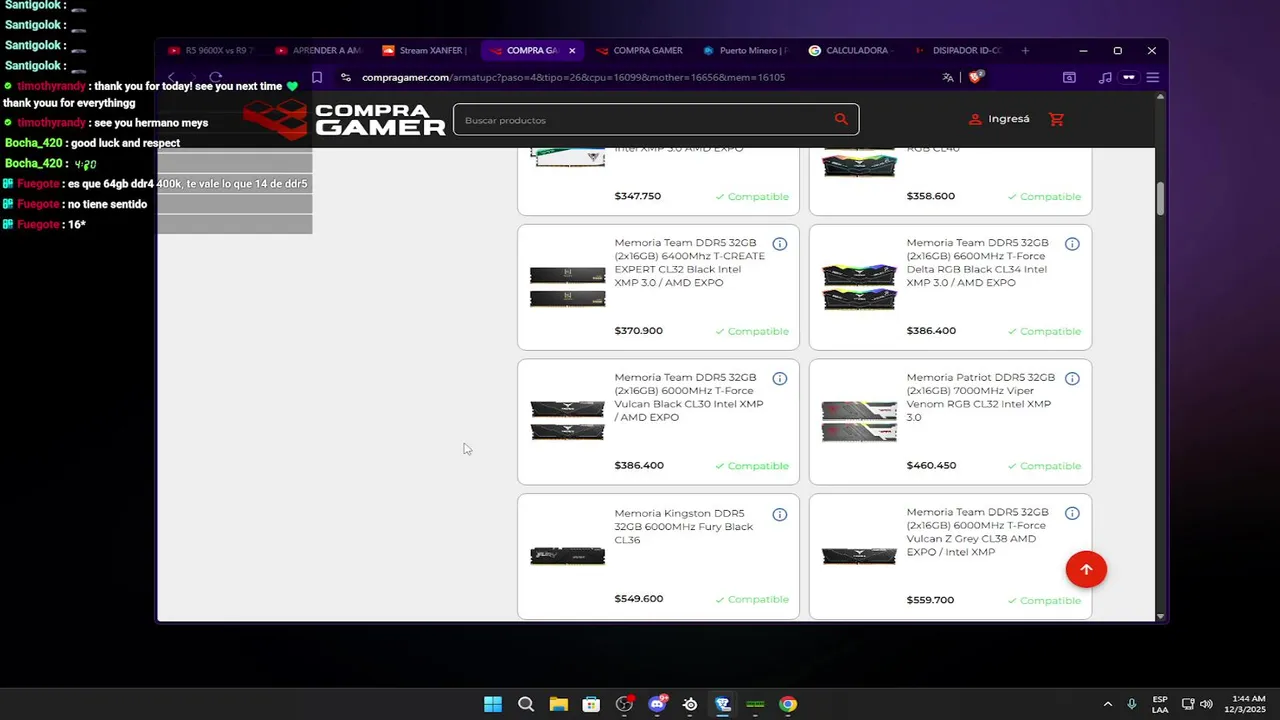
Task: Click the $559.700 price
Action: point(930,600)
